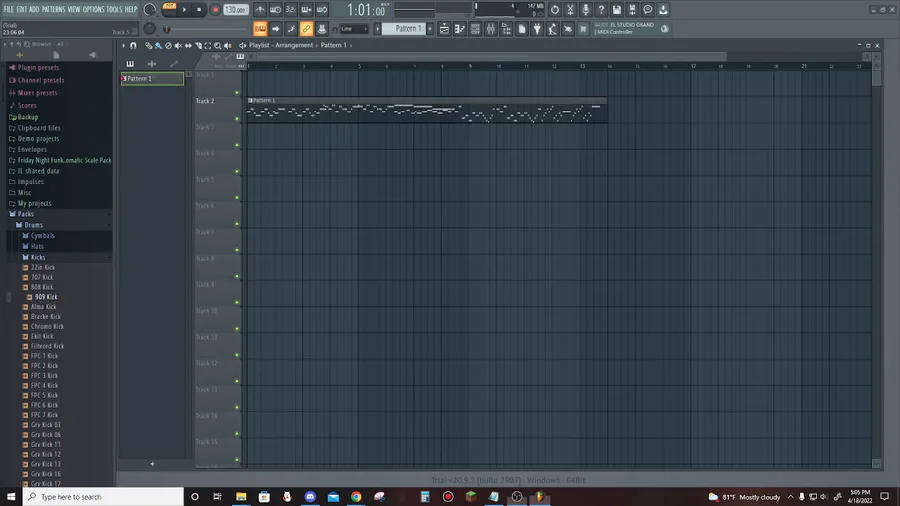The height and width of the screenshot is (506, 900).
Task: Open the ADD menu
Action: point(34,9)
